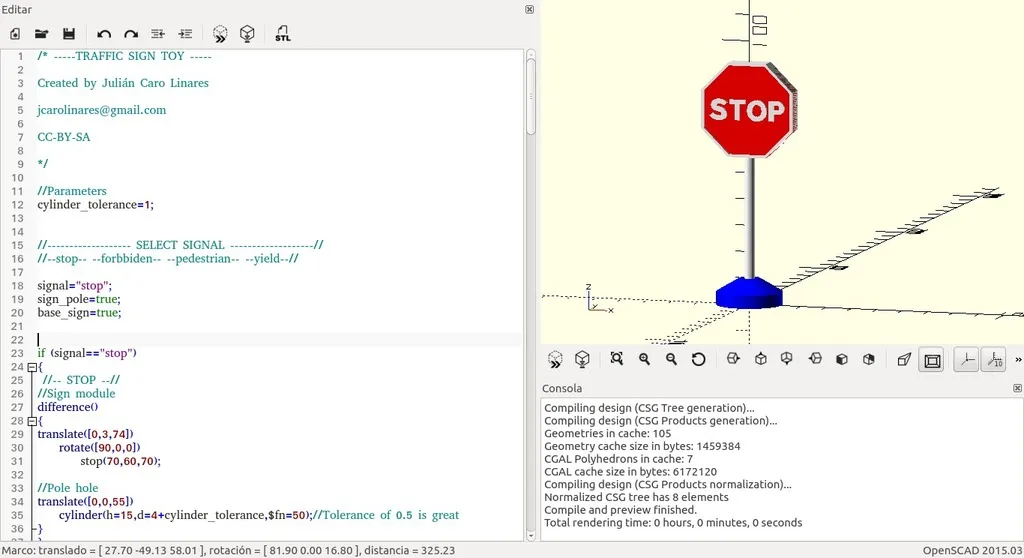Click the 'cylinder_tolerance=1;' code line

click(95, 205)
